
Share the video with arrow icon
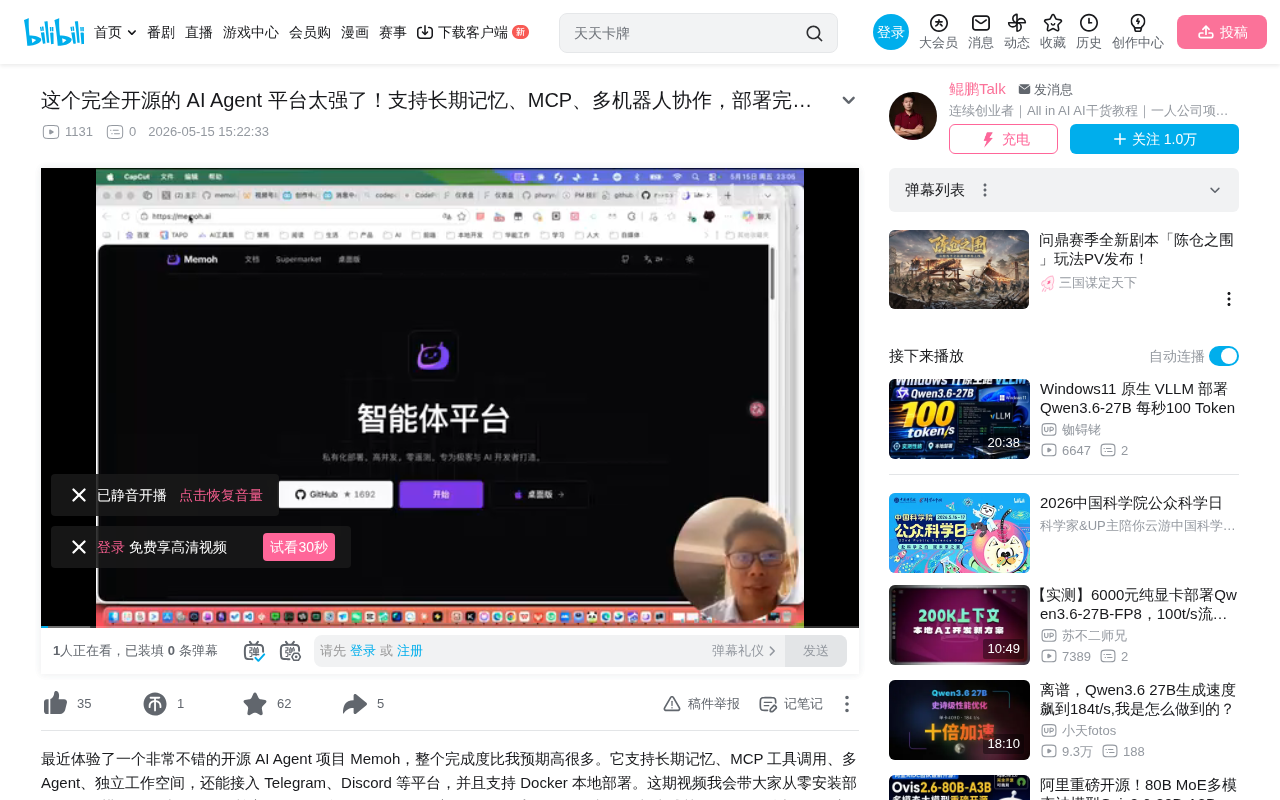pos(355,704)
